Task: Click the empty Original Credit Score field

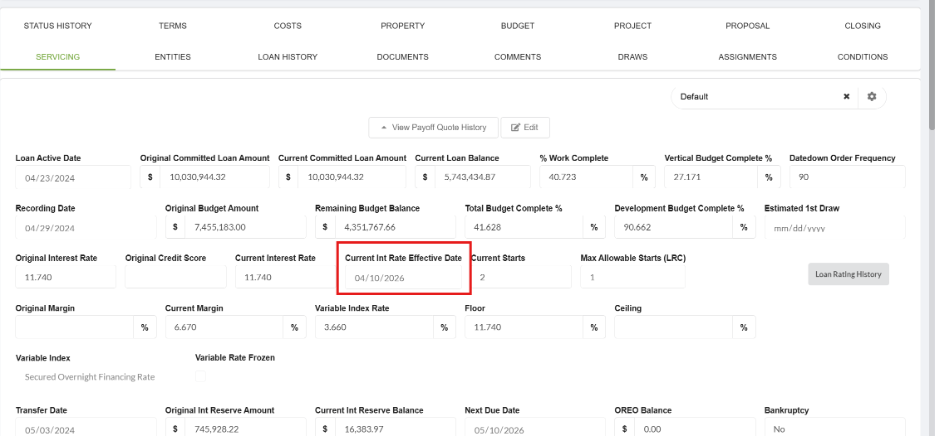Action: (x=176, y=277)
